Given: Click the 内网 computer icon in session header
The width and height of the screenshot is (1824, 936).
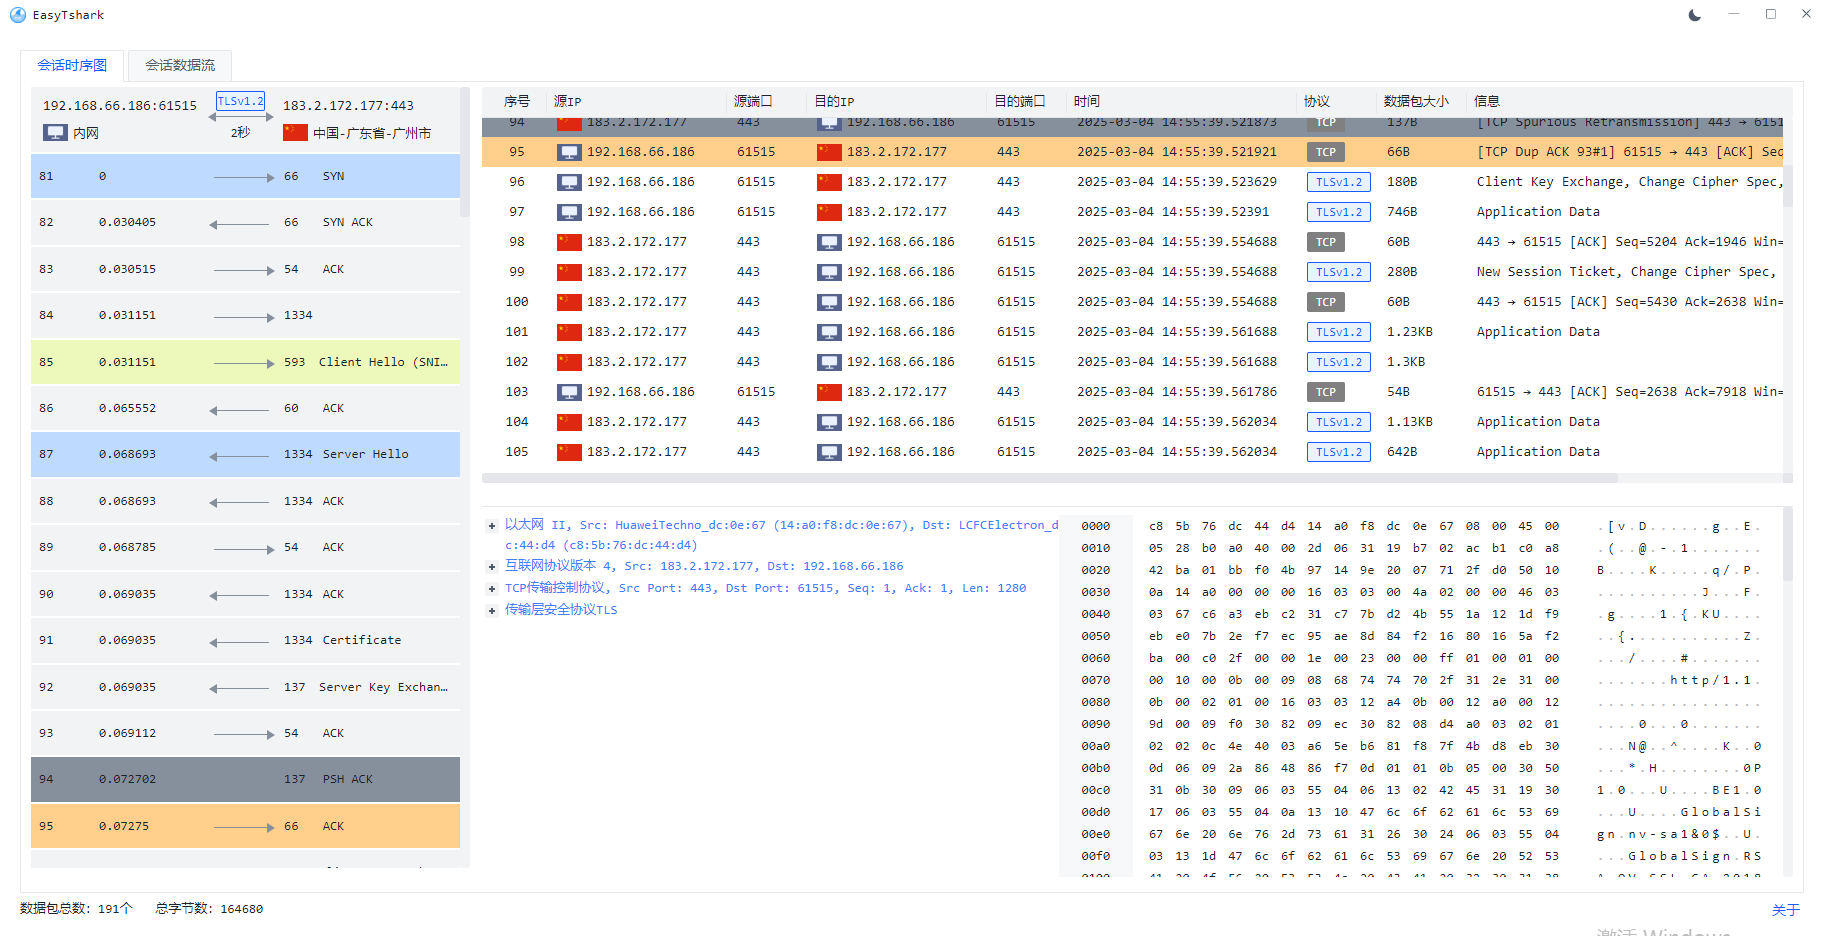Looking at the screenshot, I should click(x=55, y=133).
